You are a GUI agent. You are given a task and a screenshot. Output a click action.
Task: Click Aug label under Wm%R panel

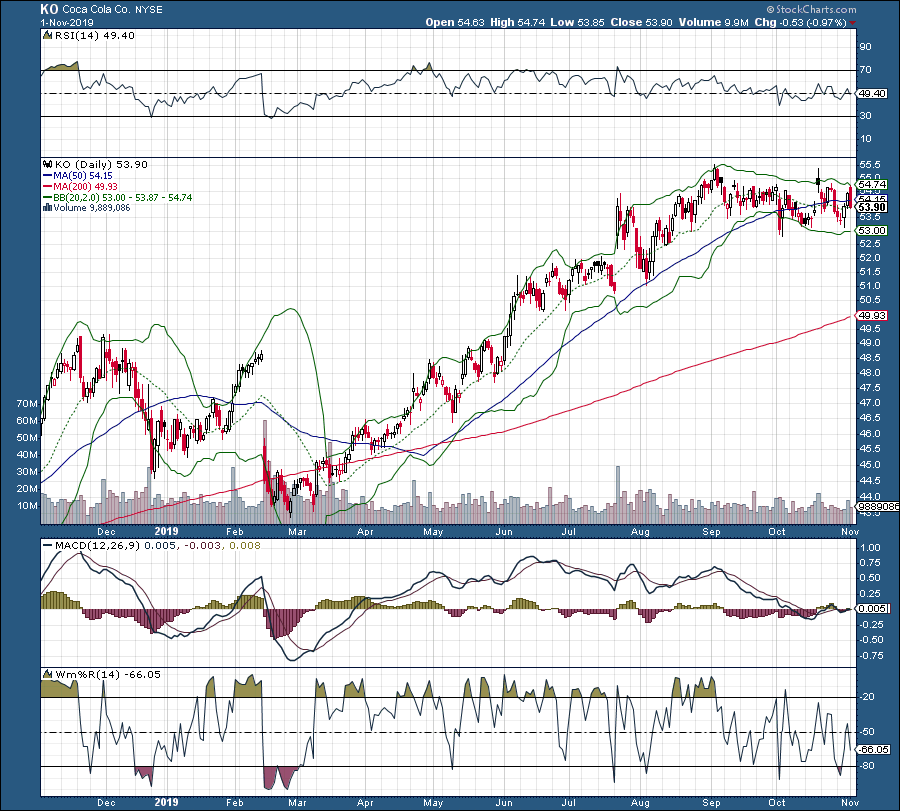point(640,802)
